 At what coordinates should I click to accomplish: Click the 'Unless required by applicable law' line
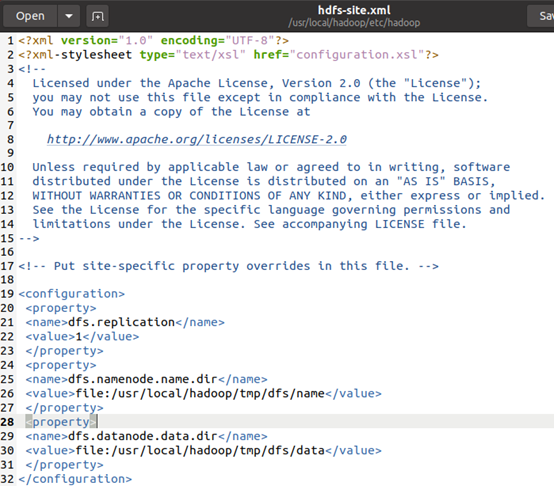tap(271, 167)
